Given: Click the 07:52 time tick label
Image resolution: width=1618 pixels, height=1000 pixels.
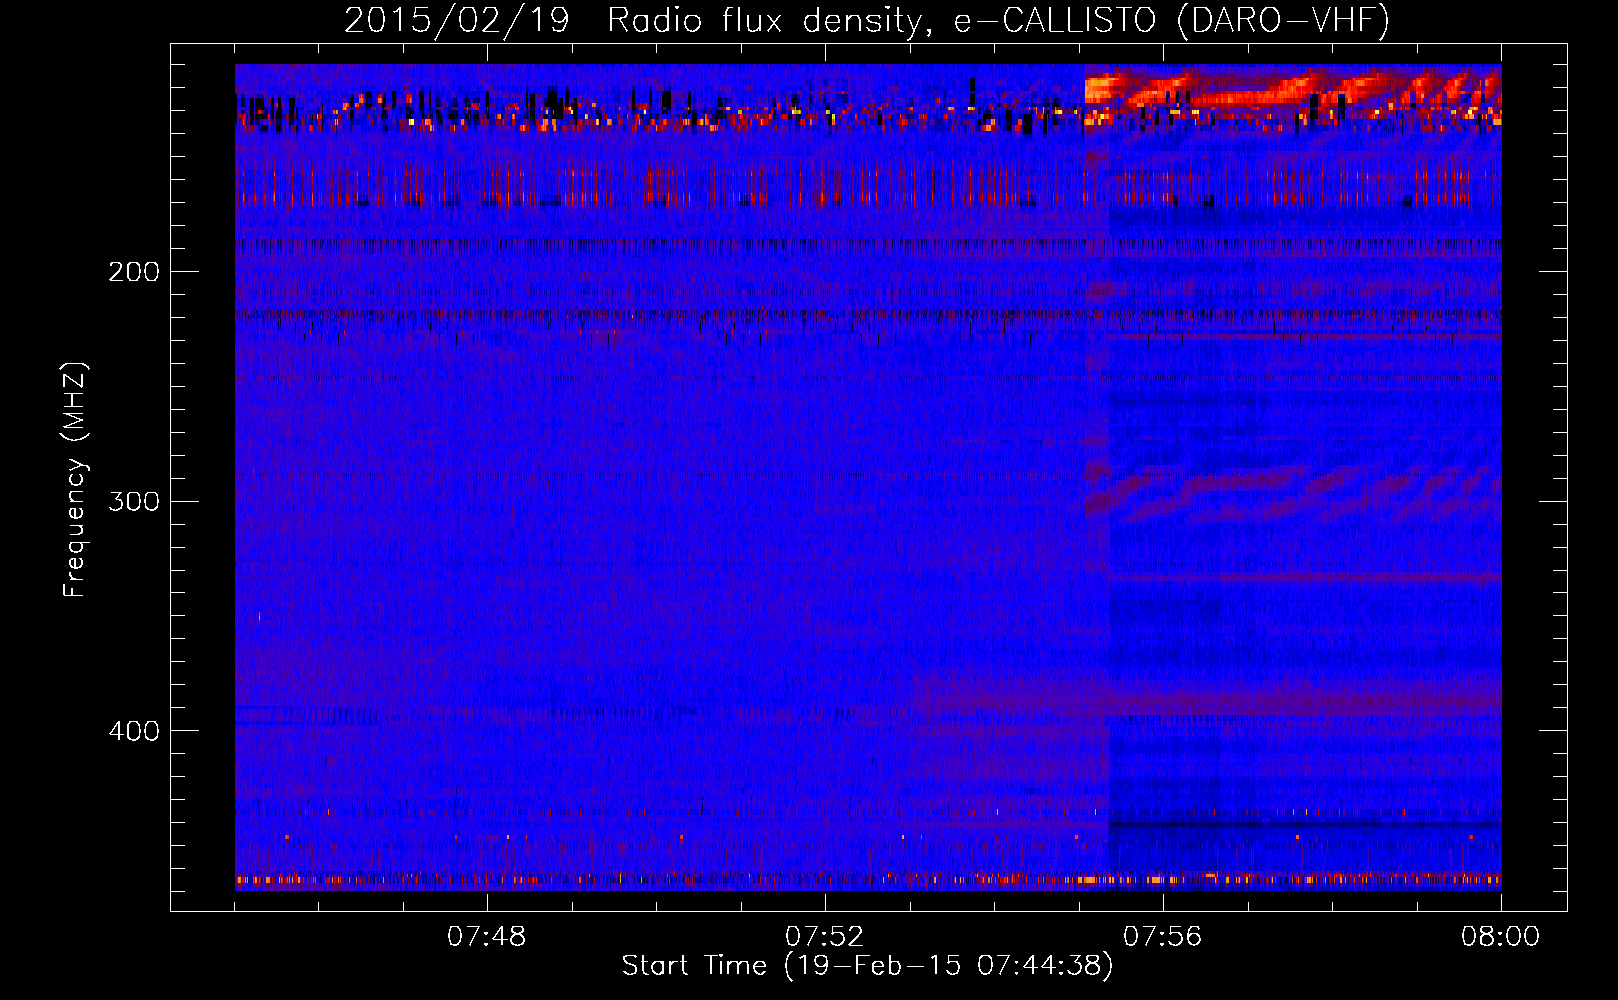Looking at the screenshot, I should point(825,937).
